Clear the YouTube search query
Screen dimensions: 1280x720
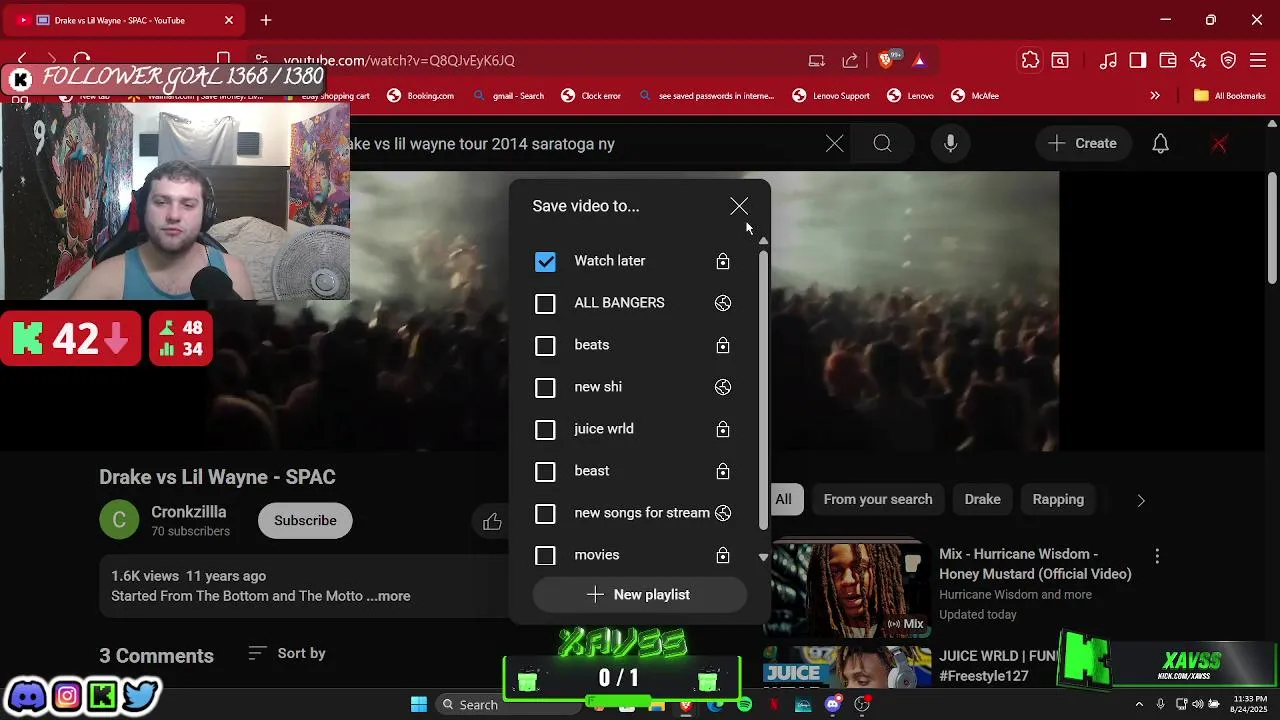[834, 144]
